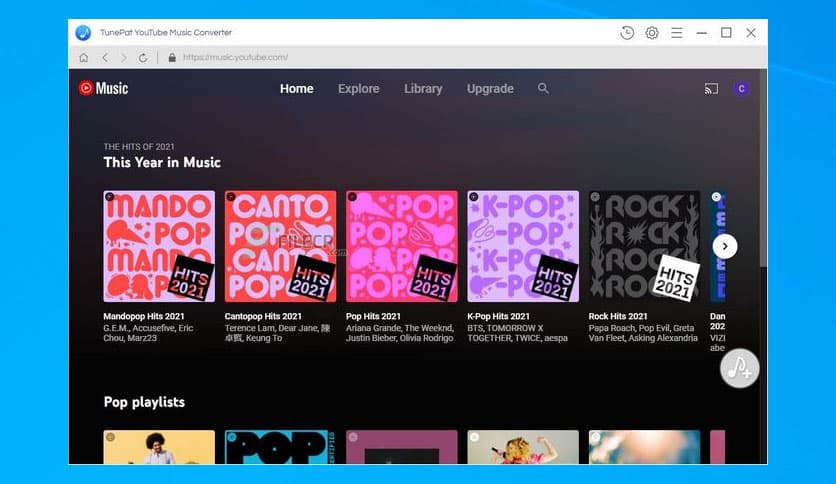Open the yellow pop playlist thumbnail
Screen dimensions: 836x484
tap(159, 447)
